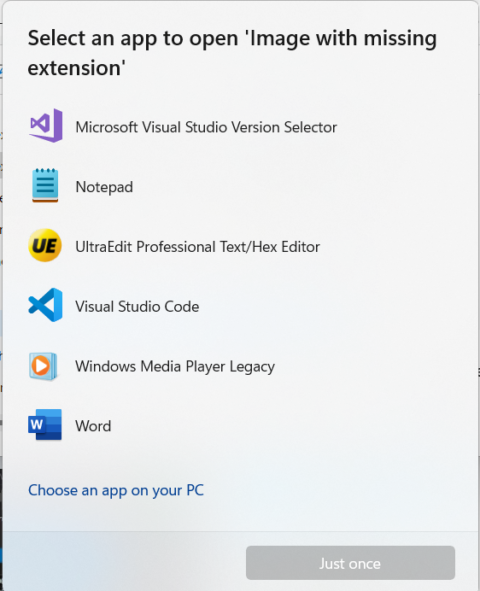Select the Visual Studio Code label

point(137,306)
